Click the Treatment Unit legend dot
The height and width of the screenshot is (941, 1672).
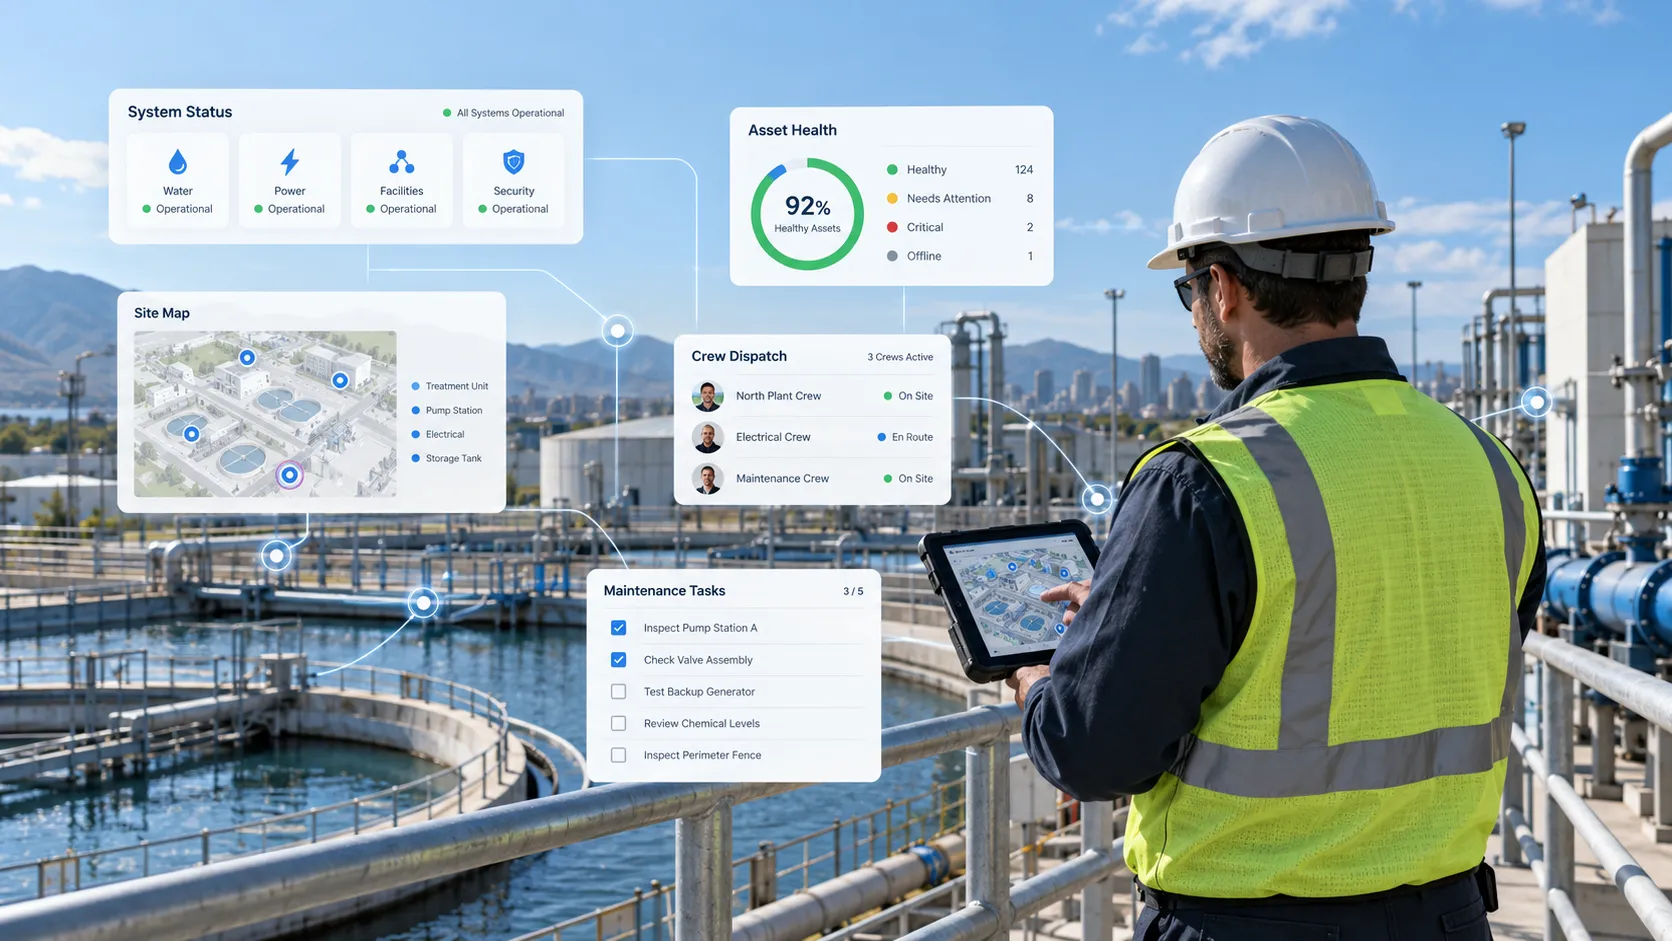coord(416,386)
